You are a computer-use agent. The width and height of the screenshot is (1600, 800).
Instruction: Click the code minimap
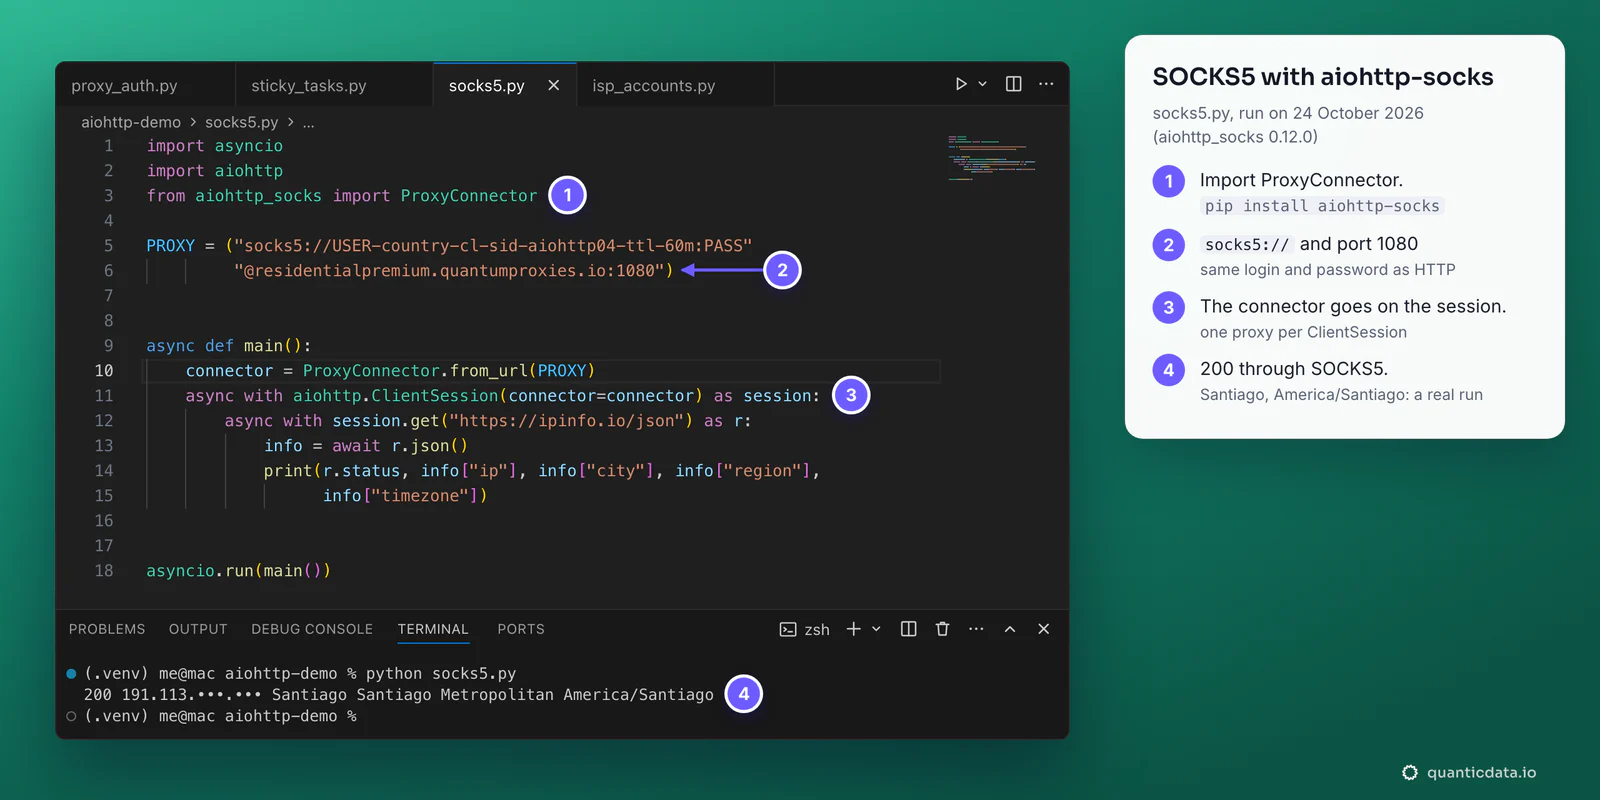(991, 158)
